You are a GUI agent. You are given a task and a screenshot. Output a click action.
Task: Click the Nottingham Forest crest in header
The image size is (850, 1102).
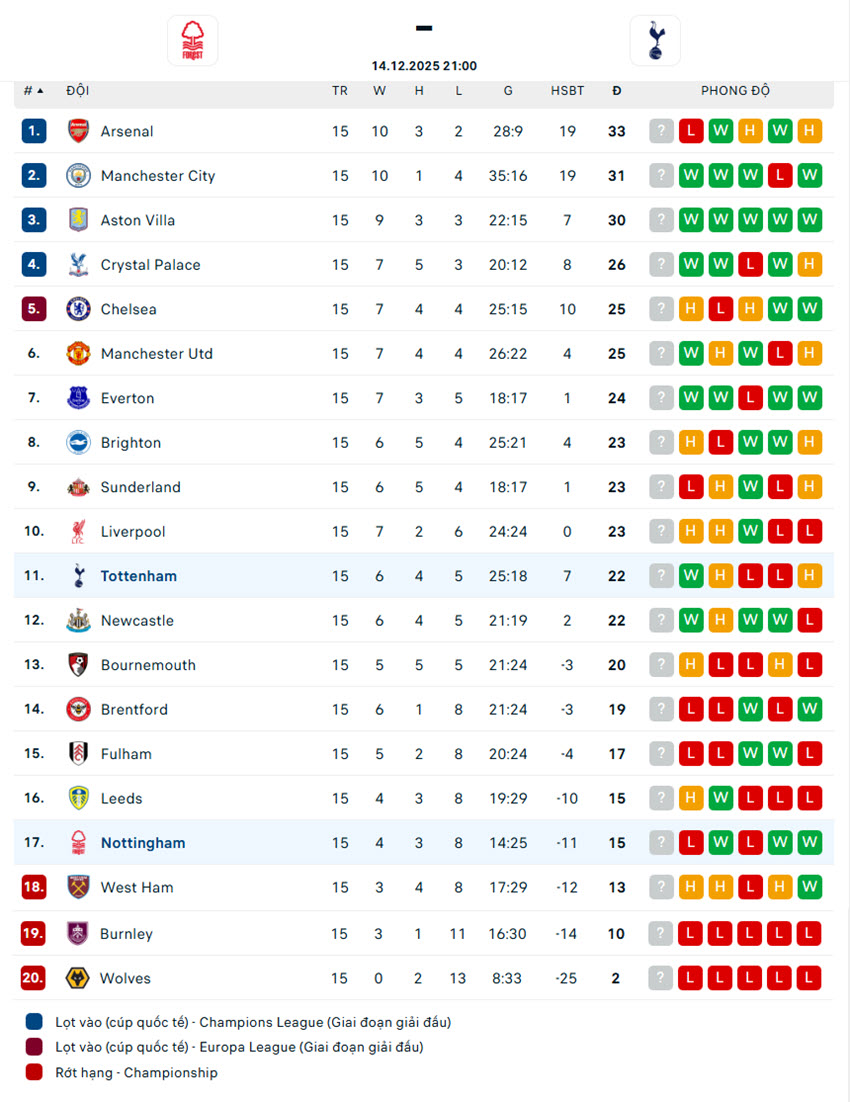192,41
